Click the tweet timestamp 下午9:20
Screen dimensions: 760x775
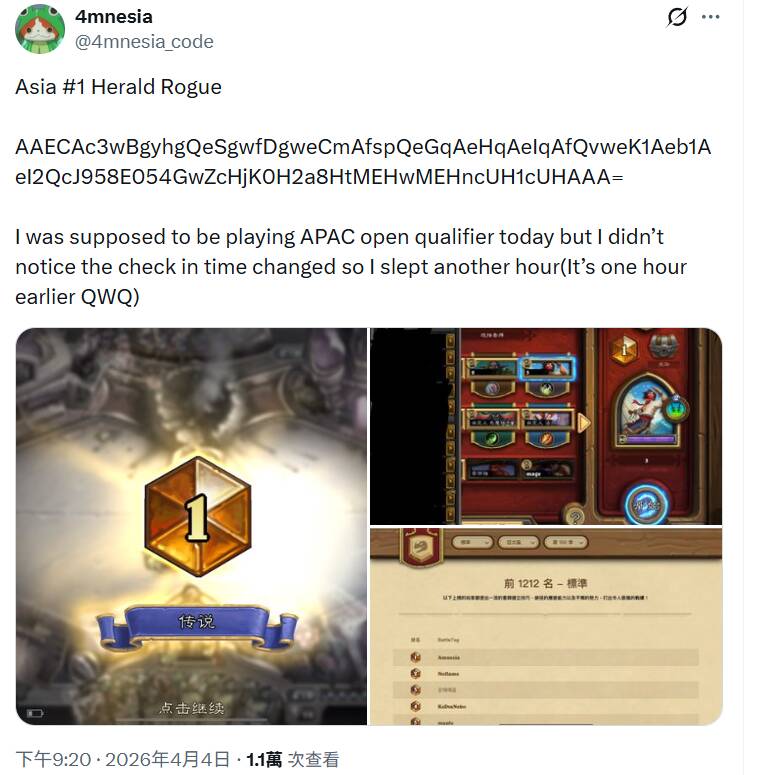coord(53,759)
